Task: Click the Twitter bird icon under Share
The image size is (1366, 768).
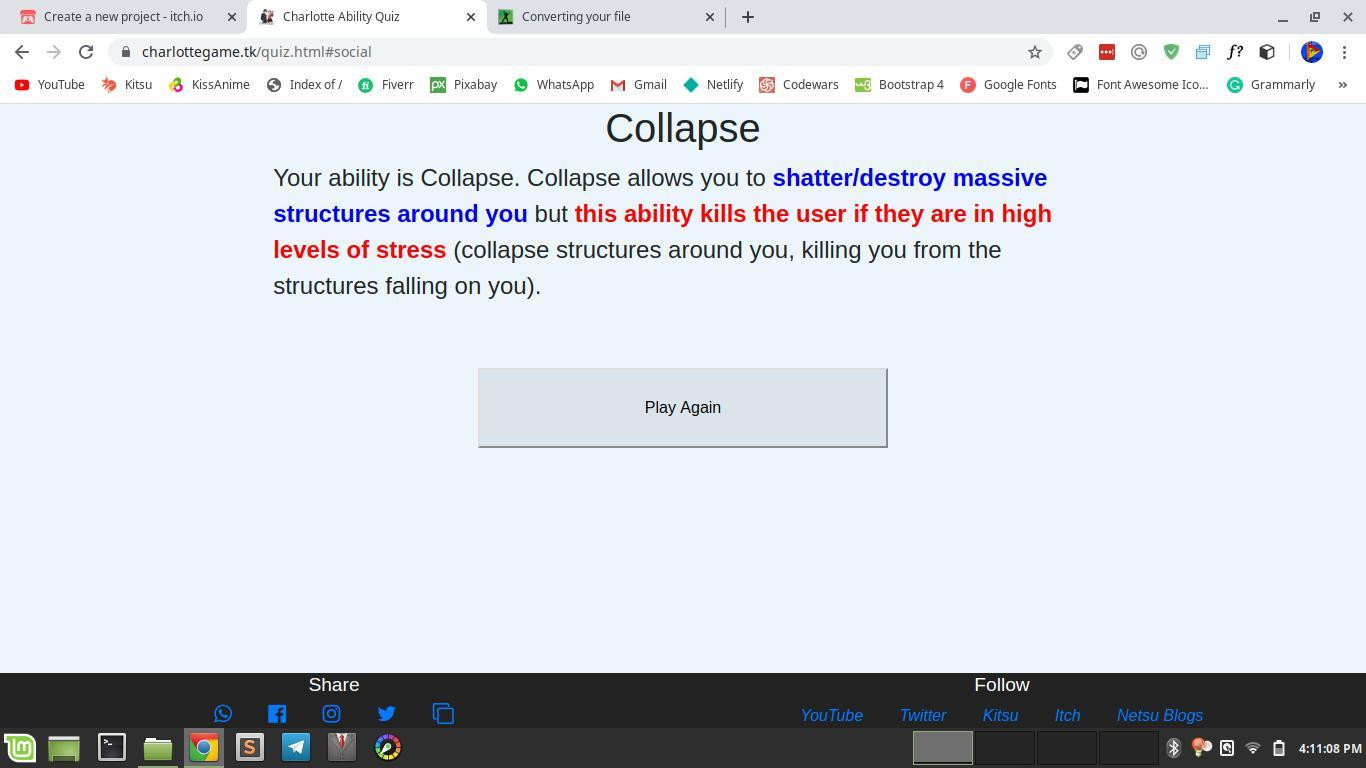Action: click(x=386, y=714)
